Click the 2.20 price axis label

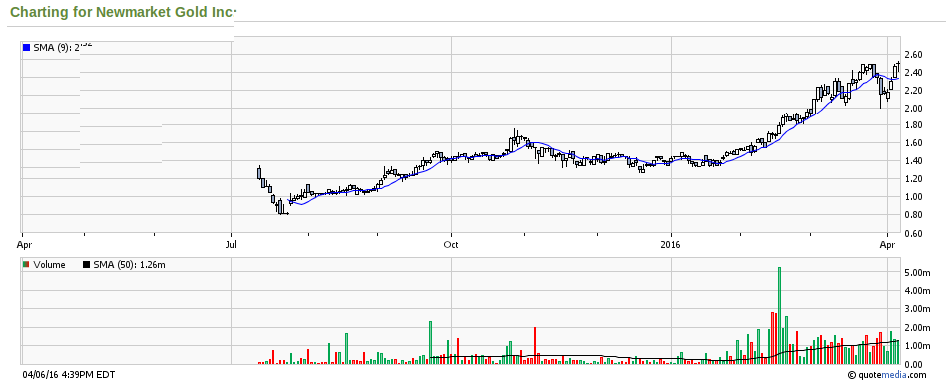[x=914, y=91]
